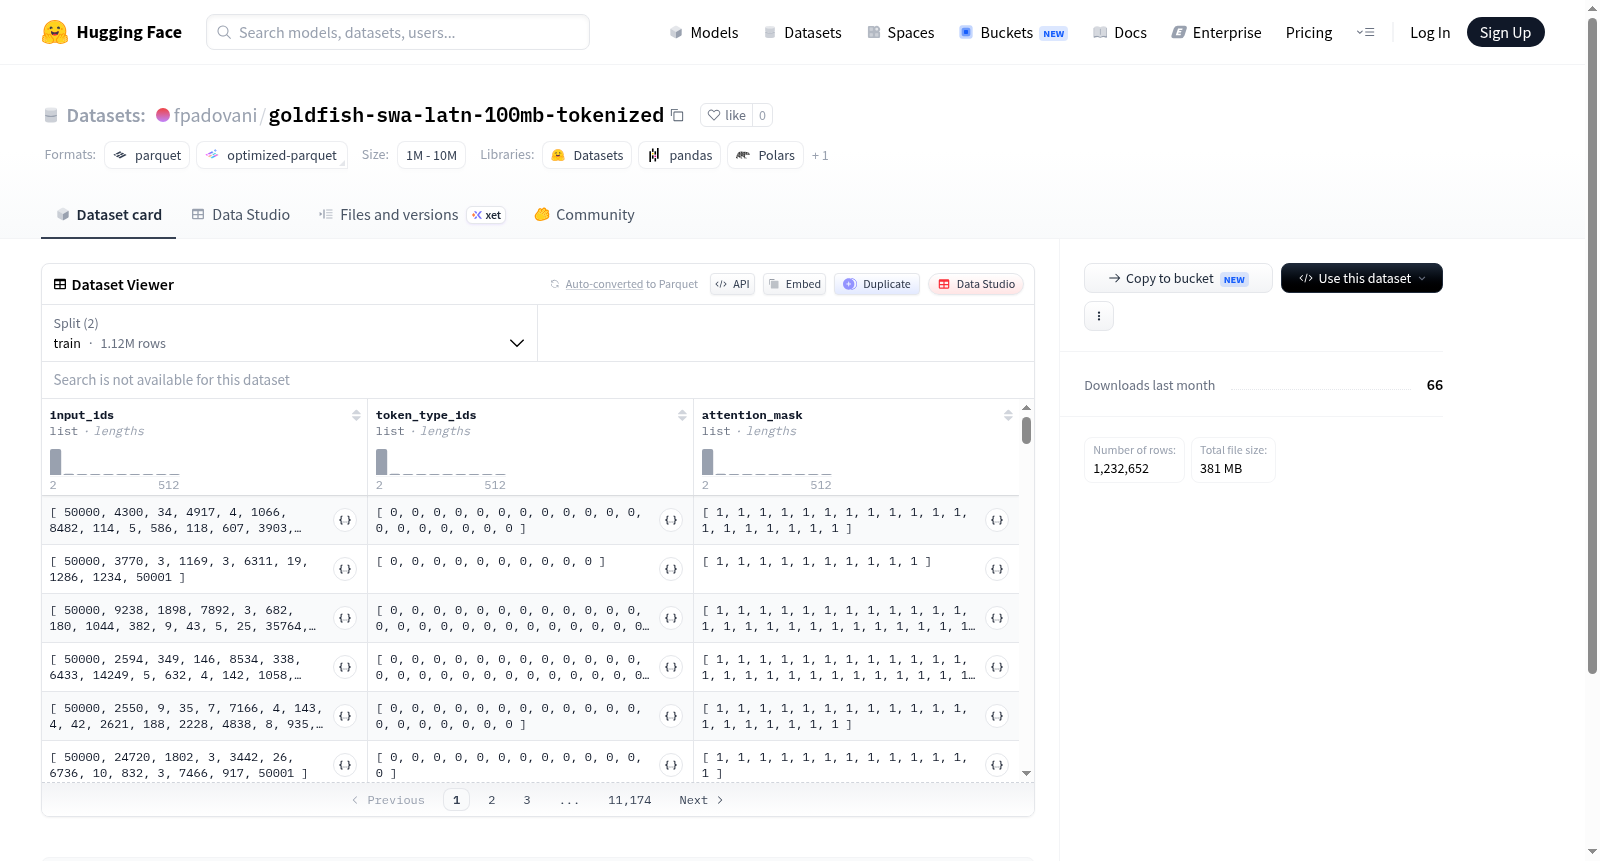Click the Duplicate button
This screenshot has width=1600, height=861.
(876, 284)
